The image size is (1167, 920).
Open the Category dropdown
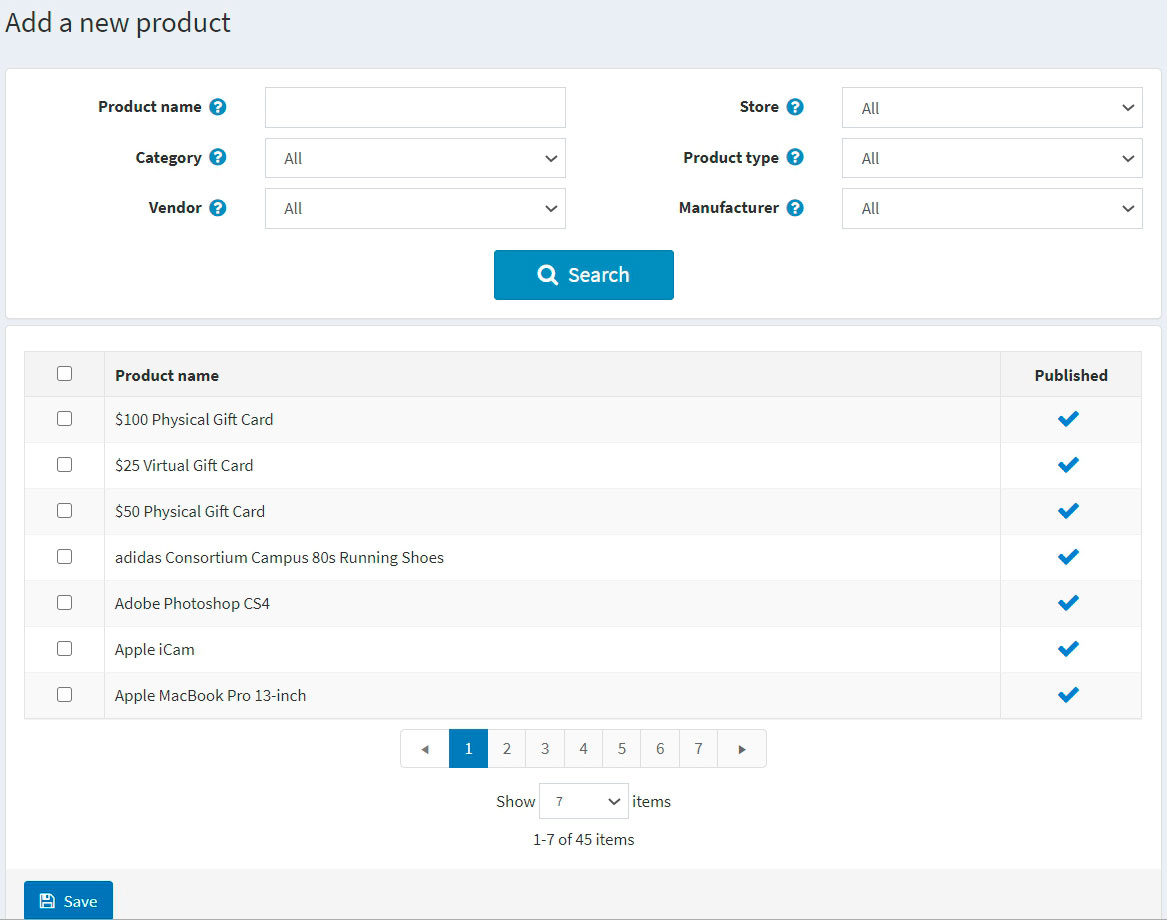point(415,158)
